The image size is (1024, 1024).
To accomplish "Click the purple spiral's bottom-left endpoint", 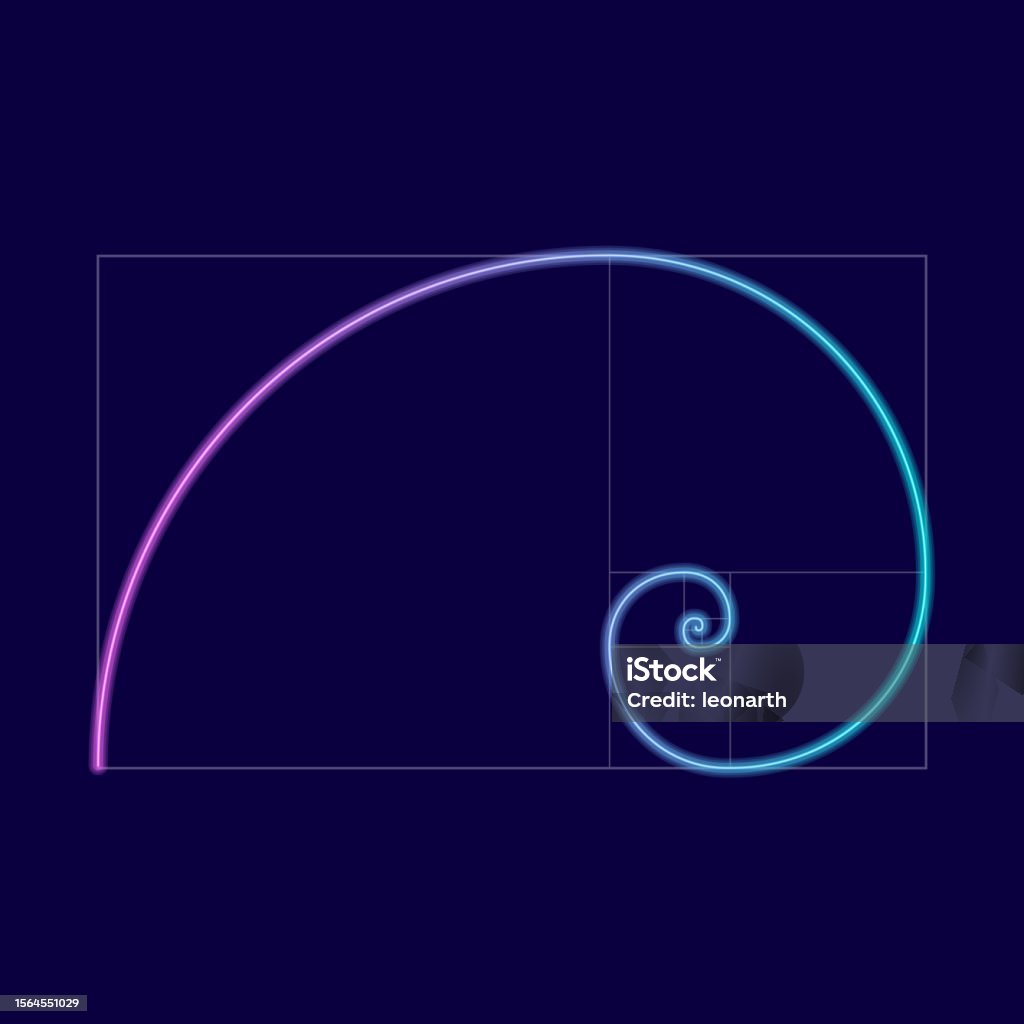I will [98, 765].
